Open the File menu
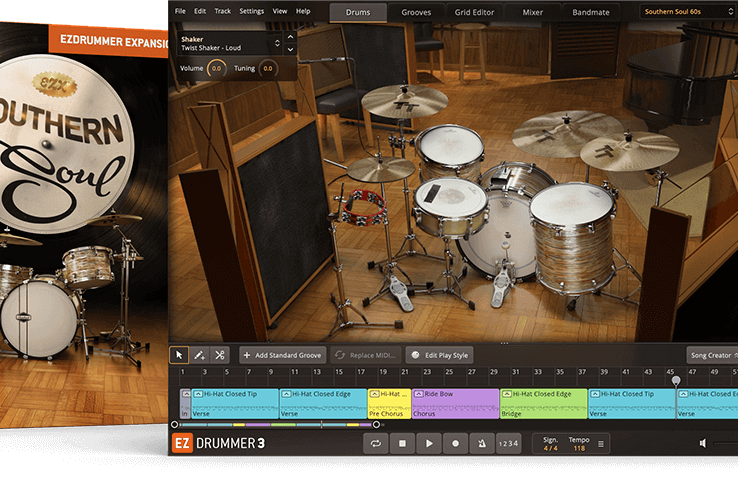The width and height of the screenshot is (738, 488). click(180, 11)
